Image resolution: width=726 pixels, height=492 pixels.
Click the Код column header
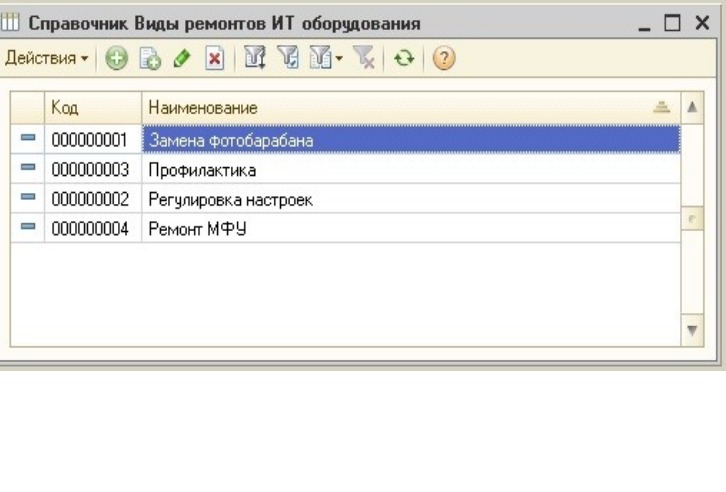pyautogui.click(x=93, y=108)
